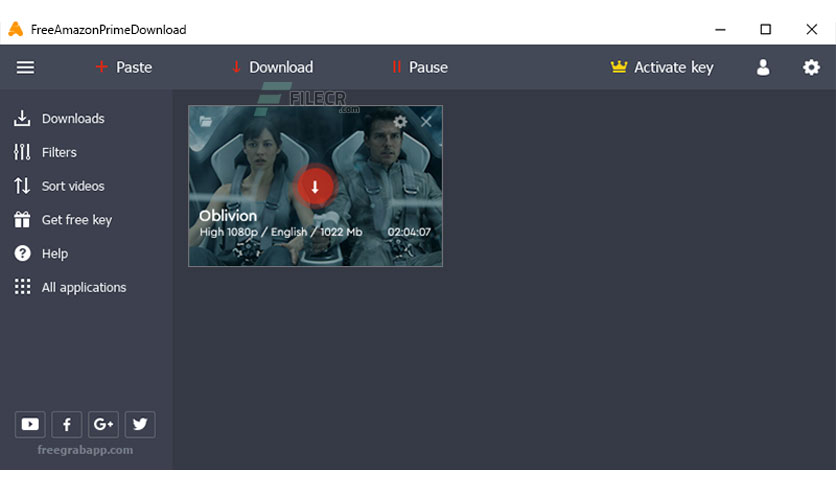The image size is (836, 484).
Task: Open the Twitter social link
Action: click(140, 424)
